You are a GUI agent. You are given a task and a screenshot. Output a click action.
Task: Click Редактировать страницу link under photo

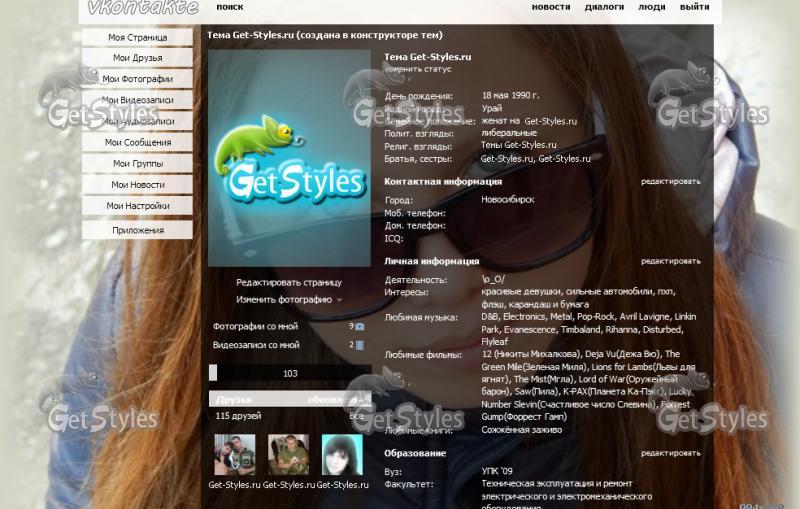(288, 282)
